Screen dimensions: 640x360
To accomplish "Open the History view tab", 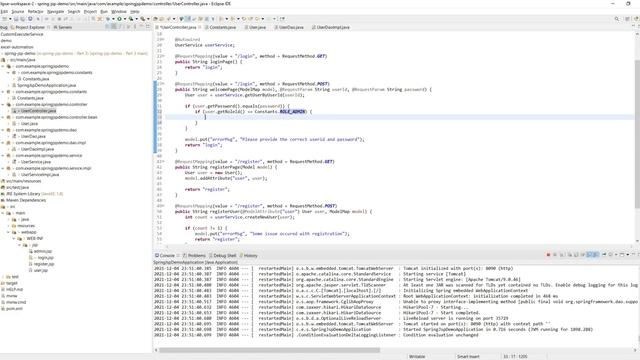I will coord(250,256).
